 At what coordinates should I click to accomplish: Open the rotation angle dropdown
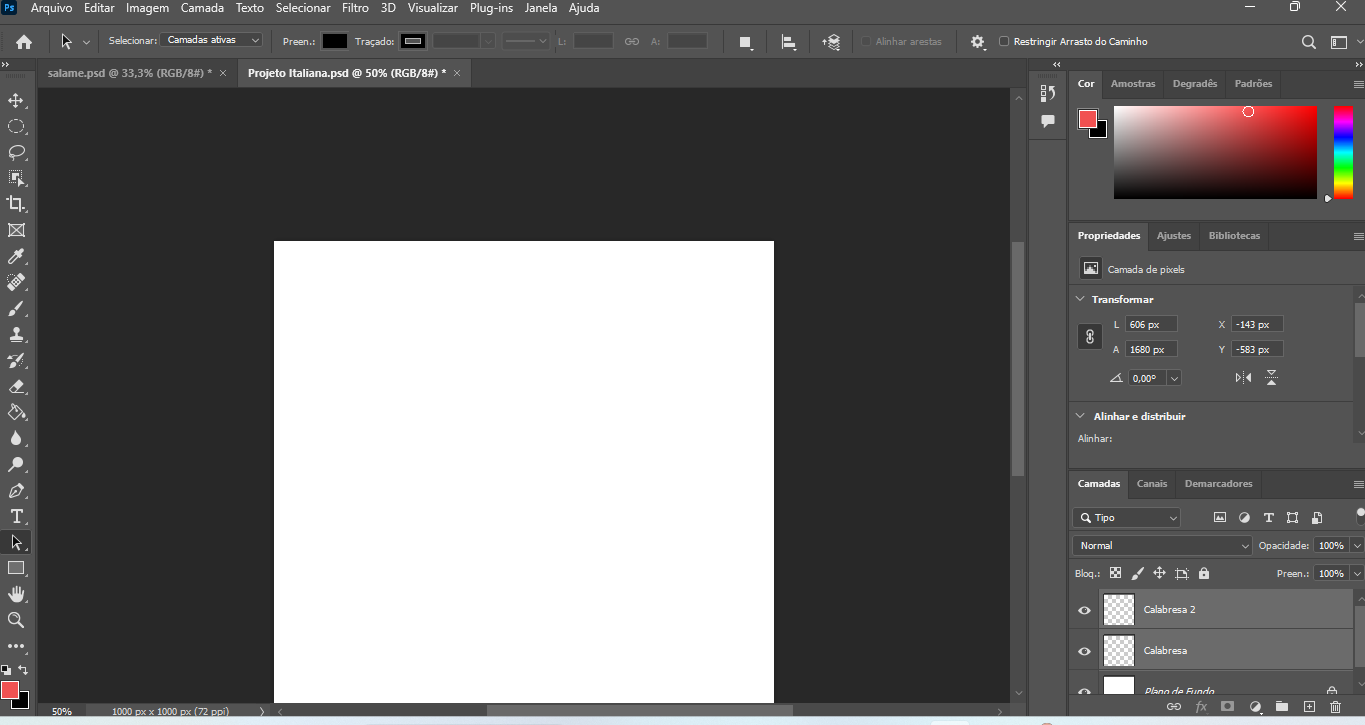1174,378
